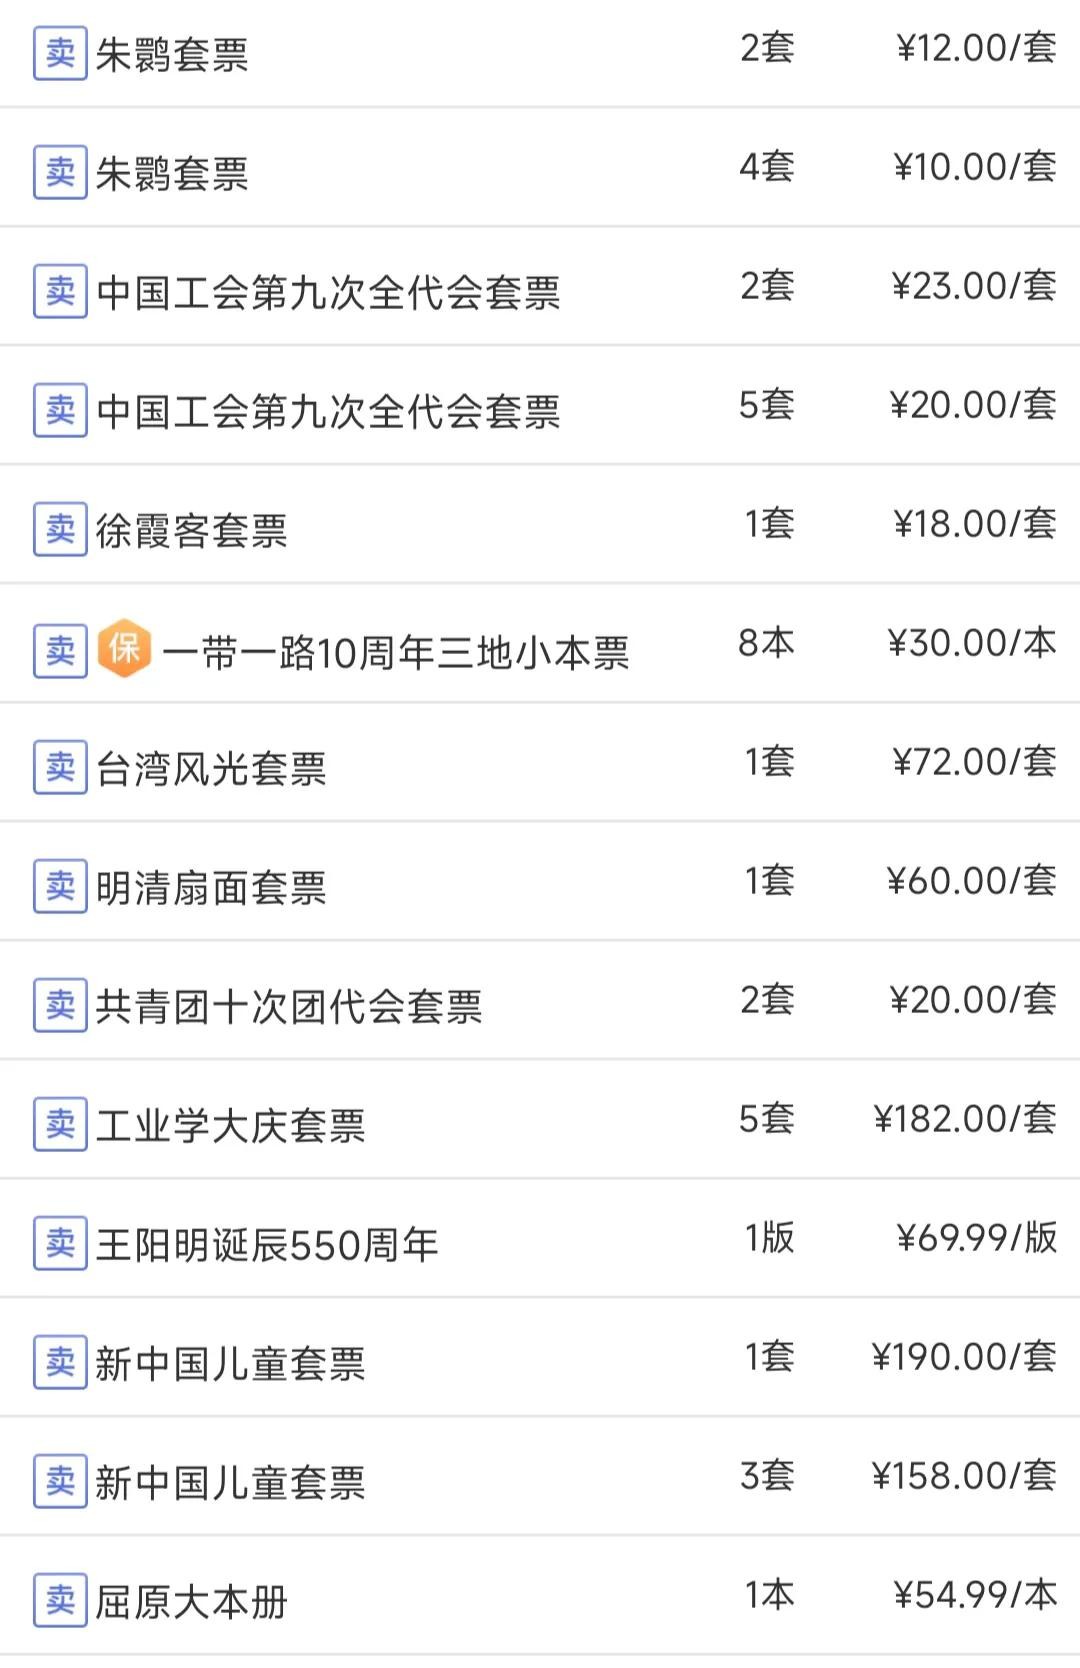Click the 卖 icon beside 明清扇面套票
The height and width of the screenshot is (1668, 1080).
(x=60, y=886)
